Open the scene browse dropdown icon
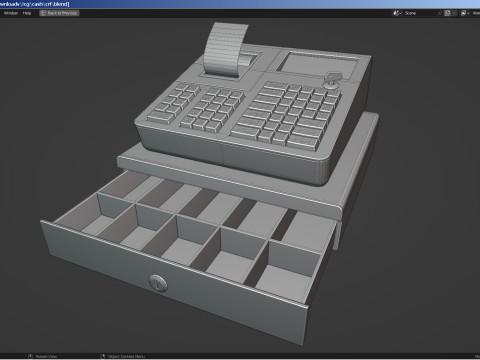Image resolution: width=480 pixels, height=360 pixels. click(x=397, y=13)
